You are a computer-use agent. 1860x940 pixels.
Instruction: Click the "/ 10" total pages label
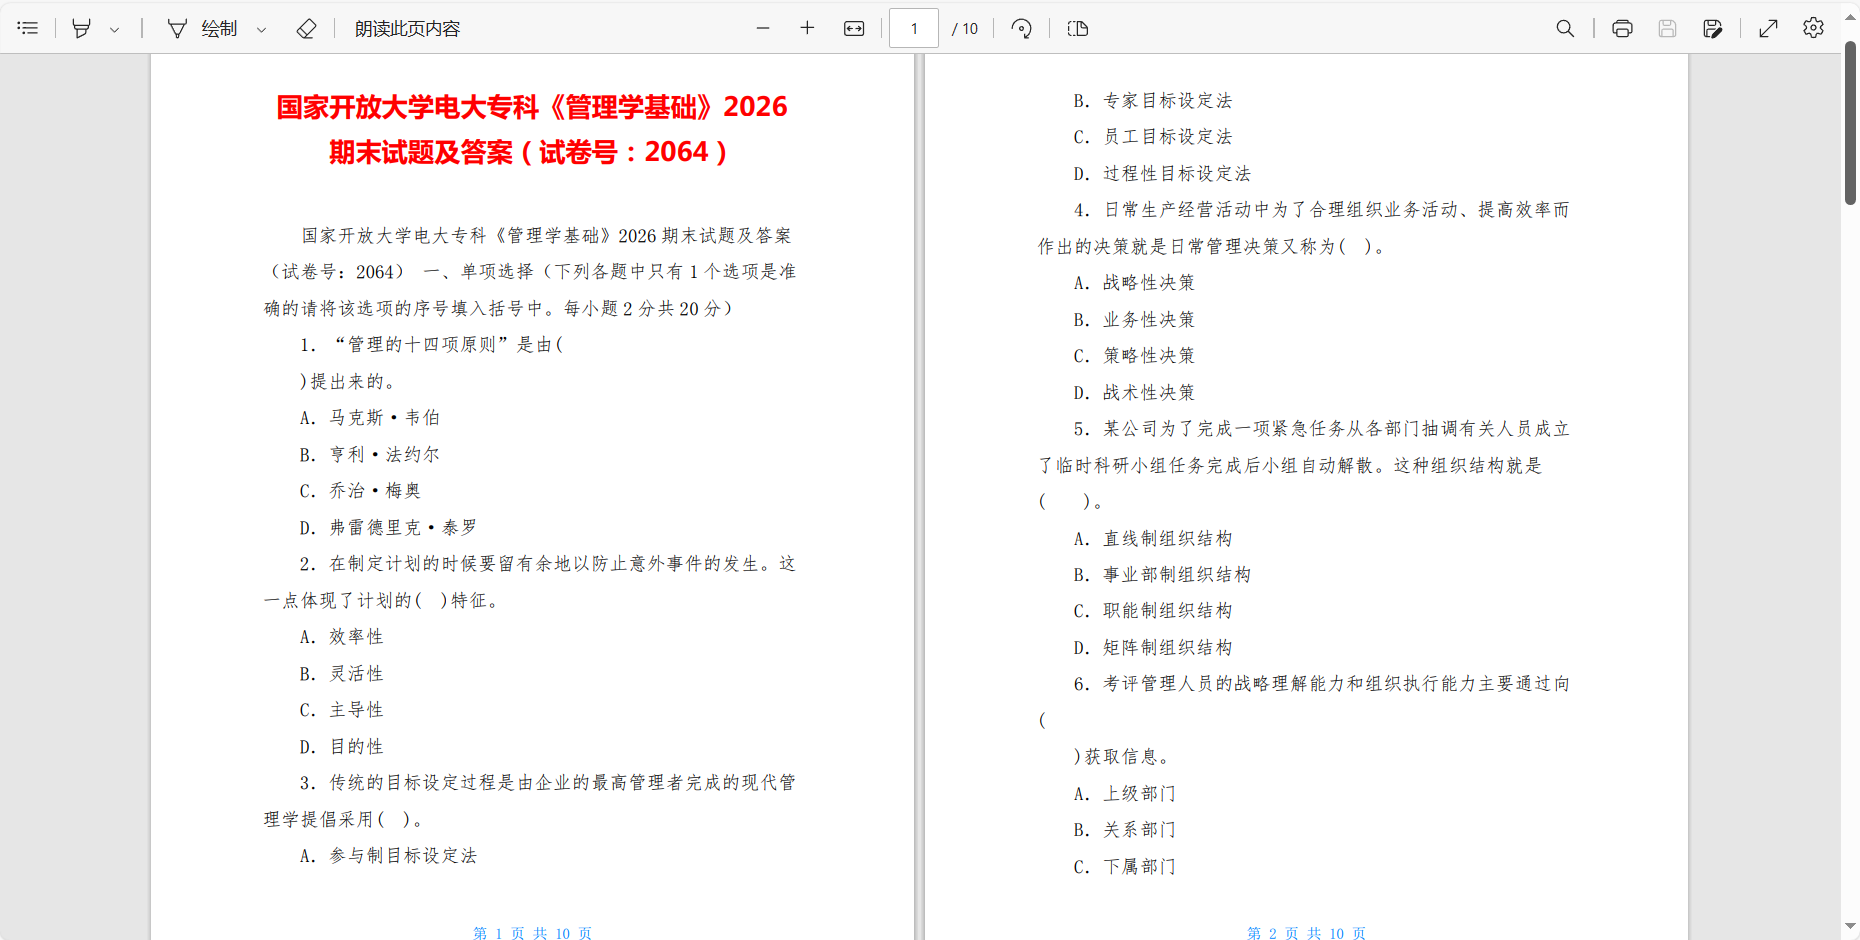click(x=965, y=29)
